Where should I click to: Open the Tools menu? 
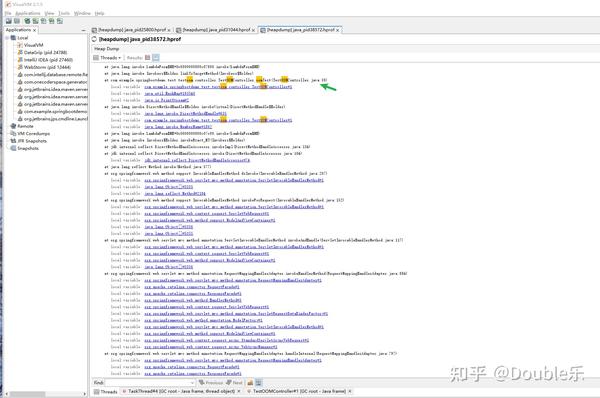pos(64,13)
